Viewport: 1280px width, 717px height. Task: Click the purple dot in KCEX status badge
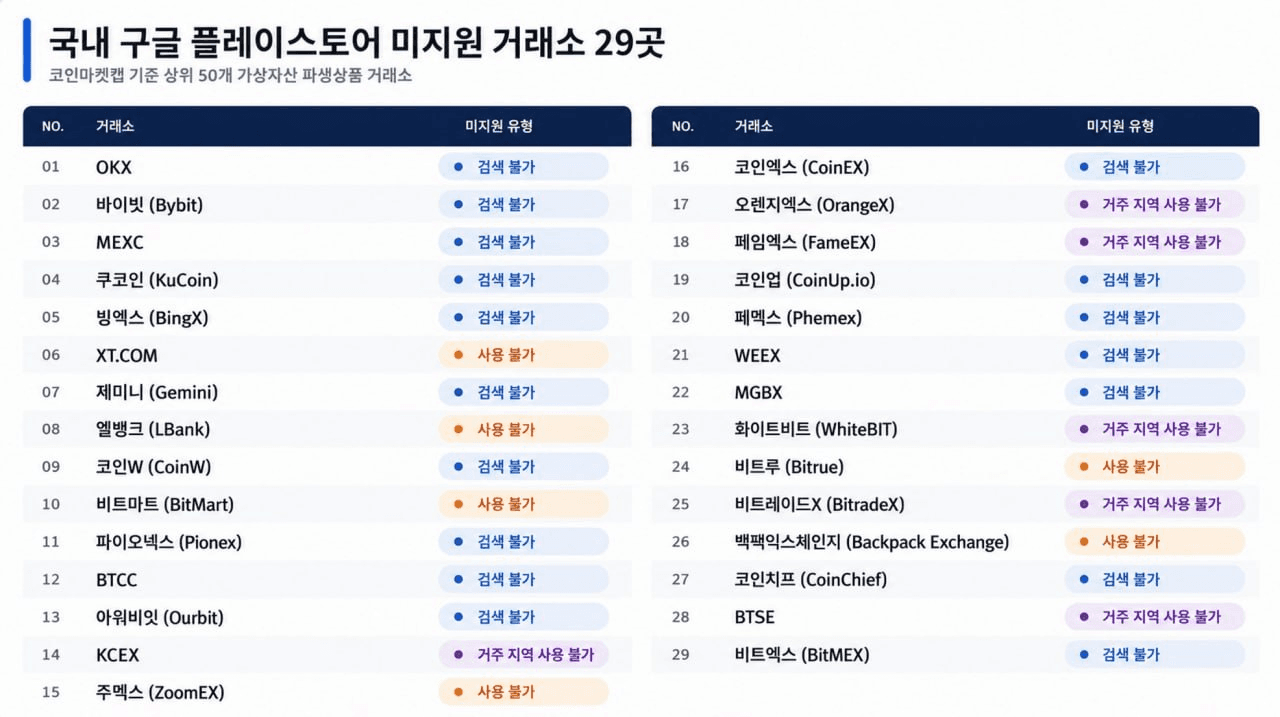[x=458, y=655]
